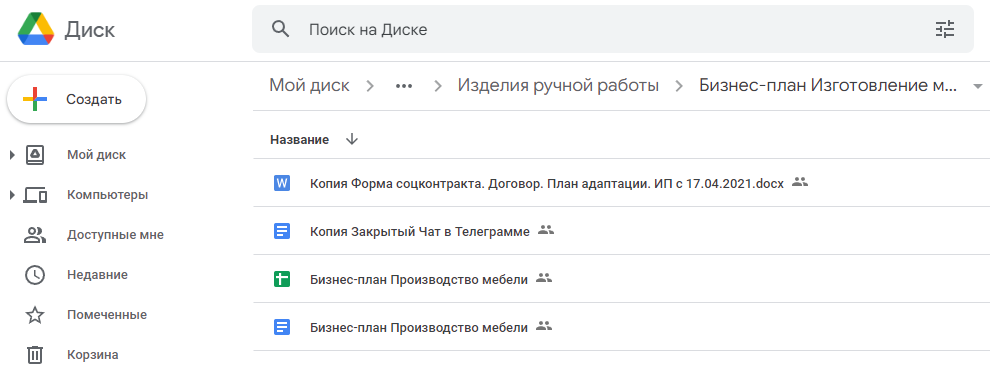Click the green Sheets icon for Бизнес-план
Screen dimensions: 990x370
coord(282,279)
